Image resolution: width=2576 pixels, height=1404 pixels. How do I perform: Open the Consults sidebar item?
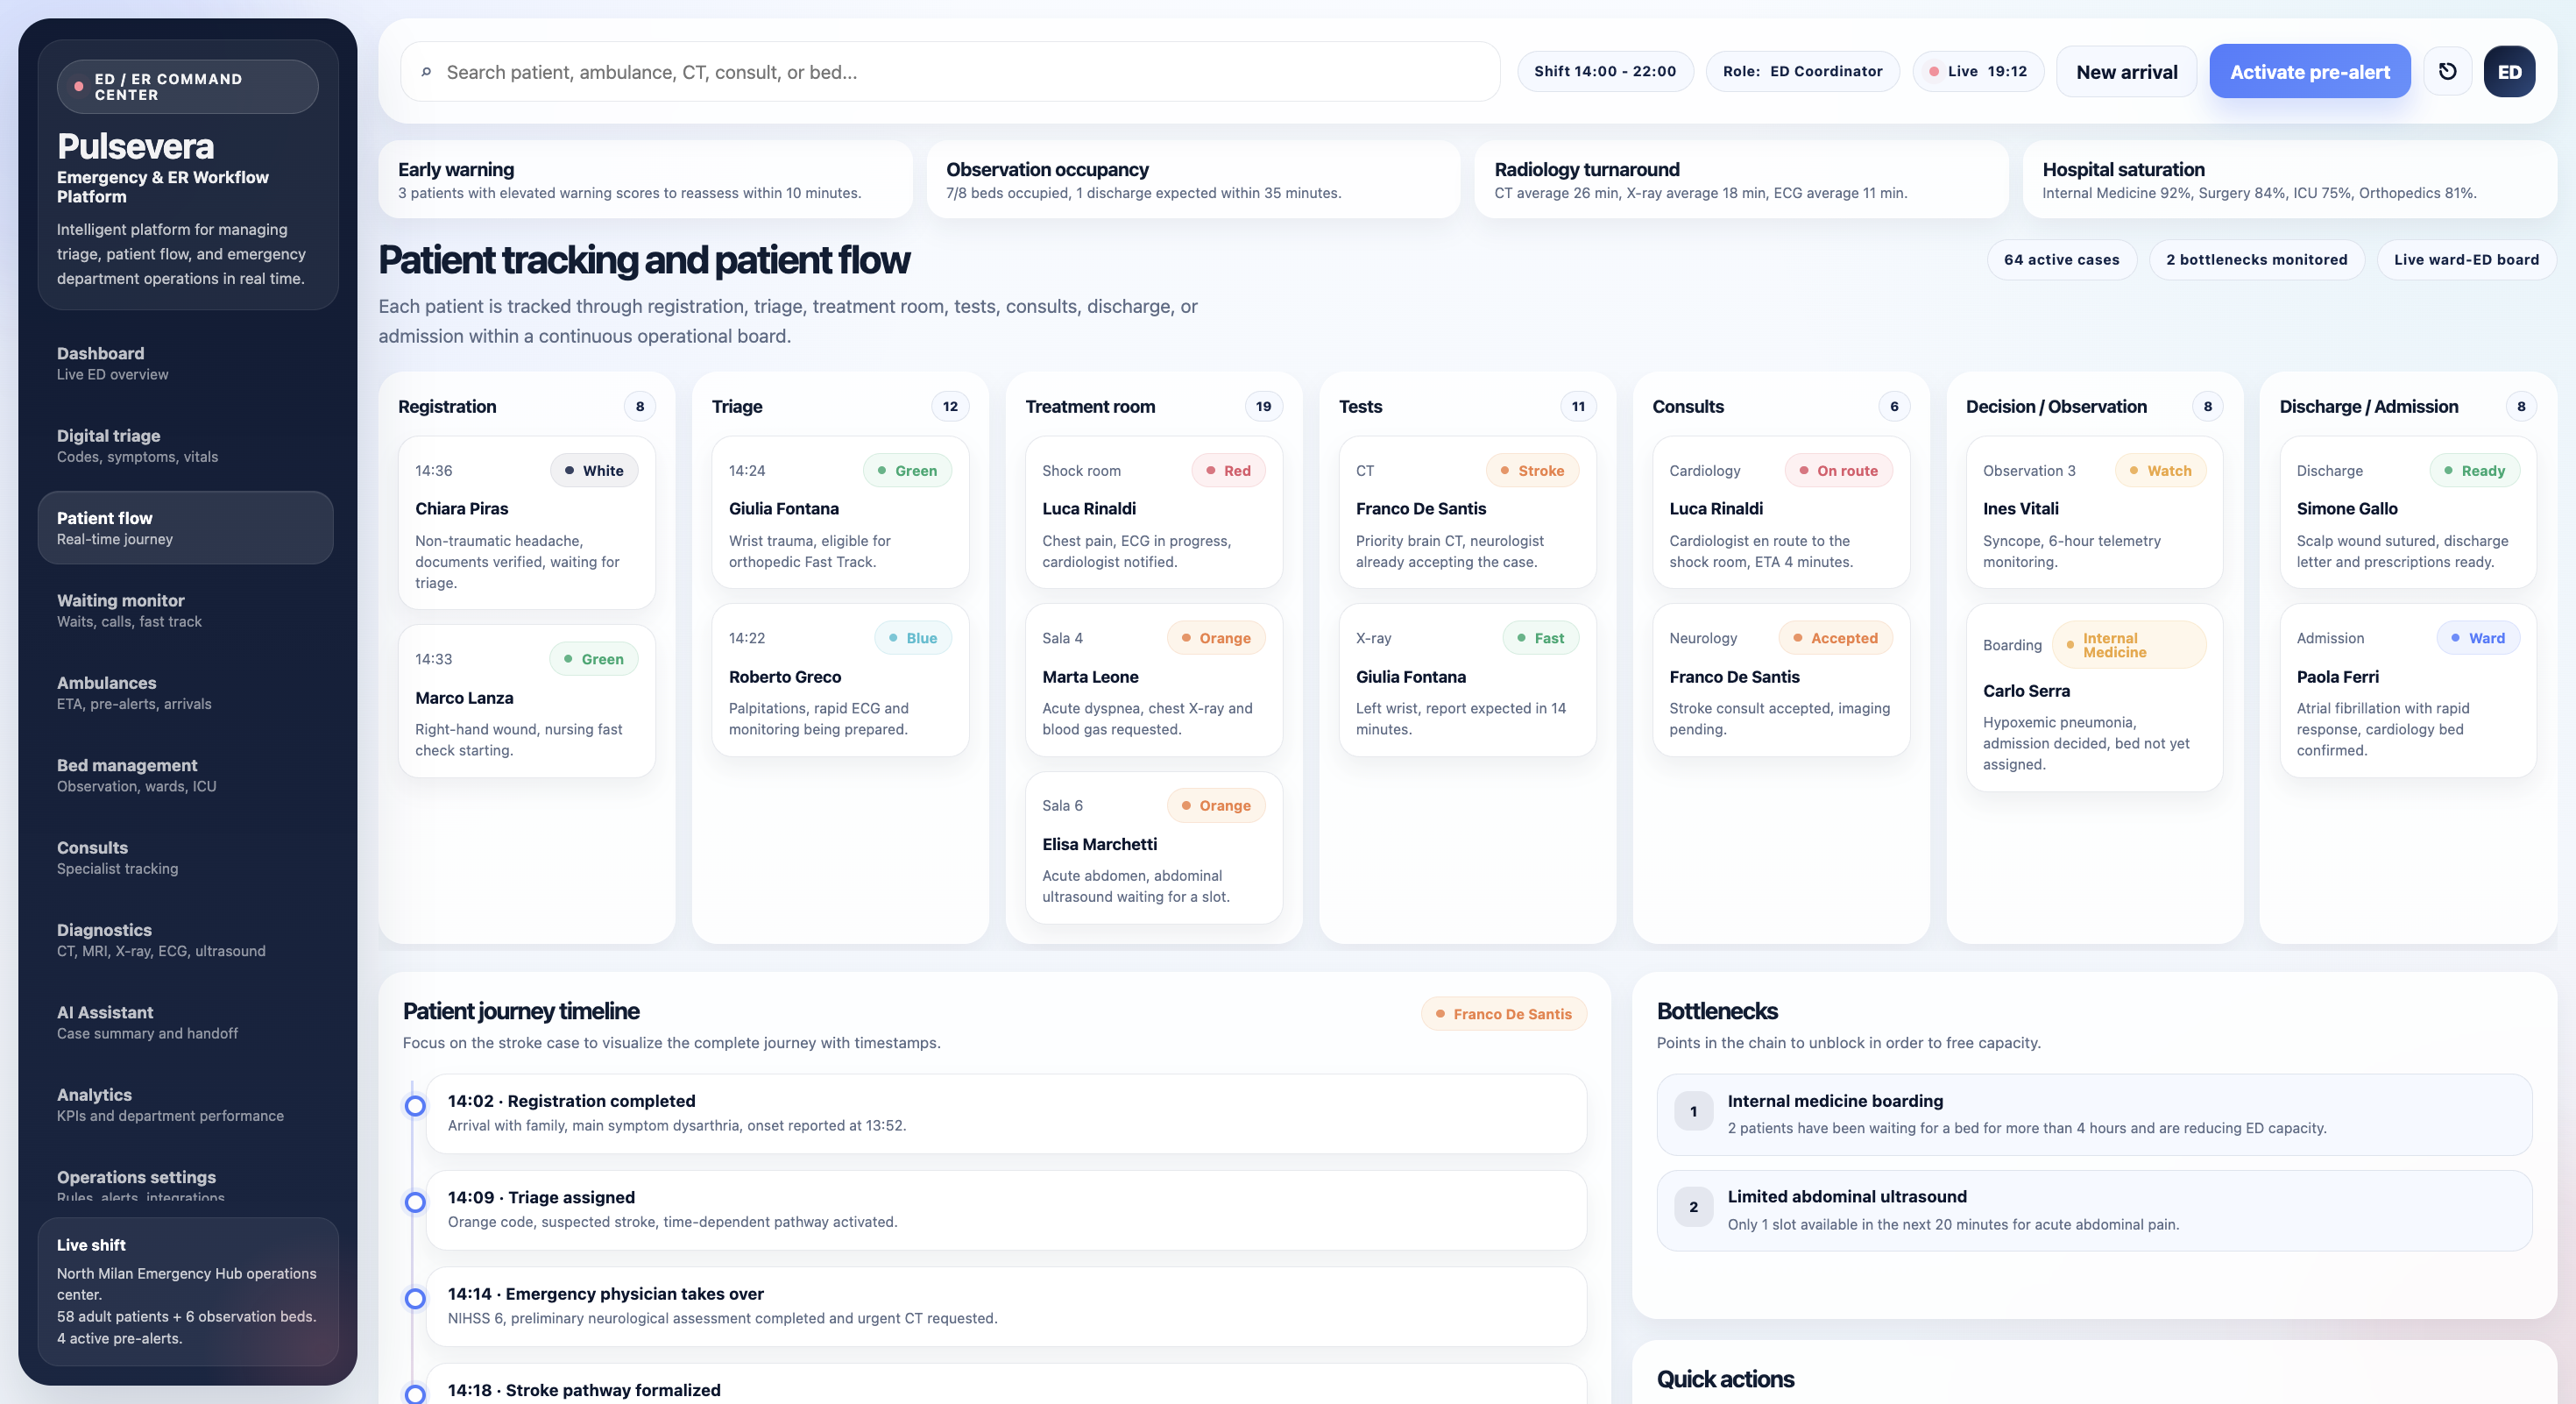(x=186, y=857)
